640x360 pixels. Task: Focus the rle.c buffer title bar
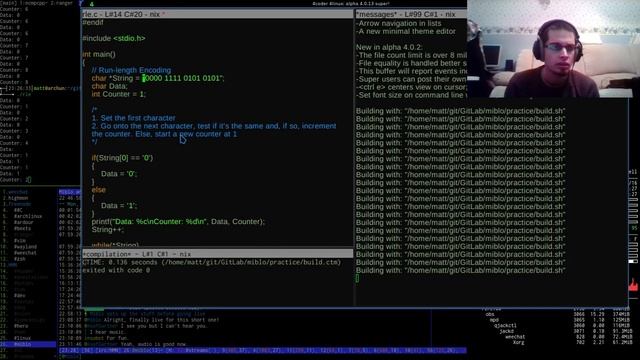point(218,14)
